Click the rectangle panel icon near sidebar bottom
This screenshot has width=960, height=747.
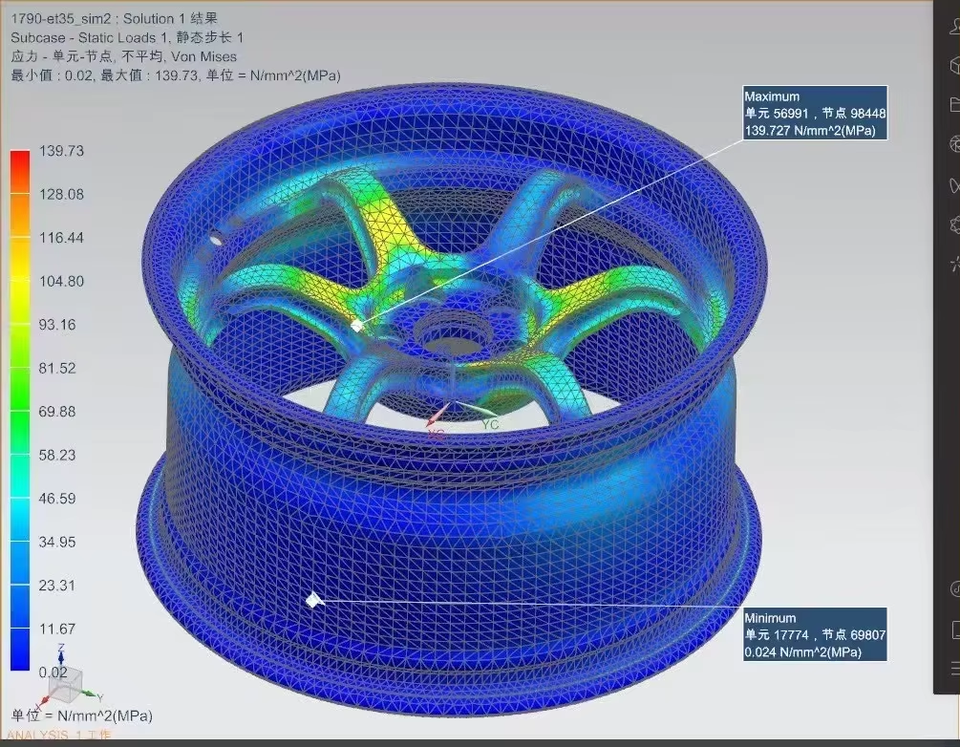tap(955, 629)
